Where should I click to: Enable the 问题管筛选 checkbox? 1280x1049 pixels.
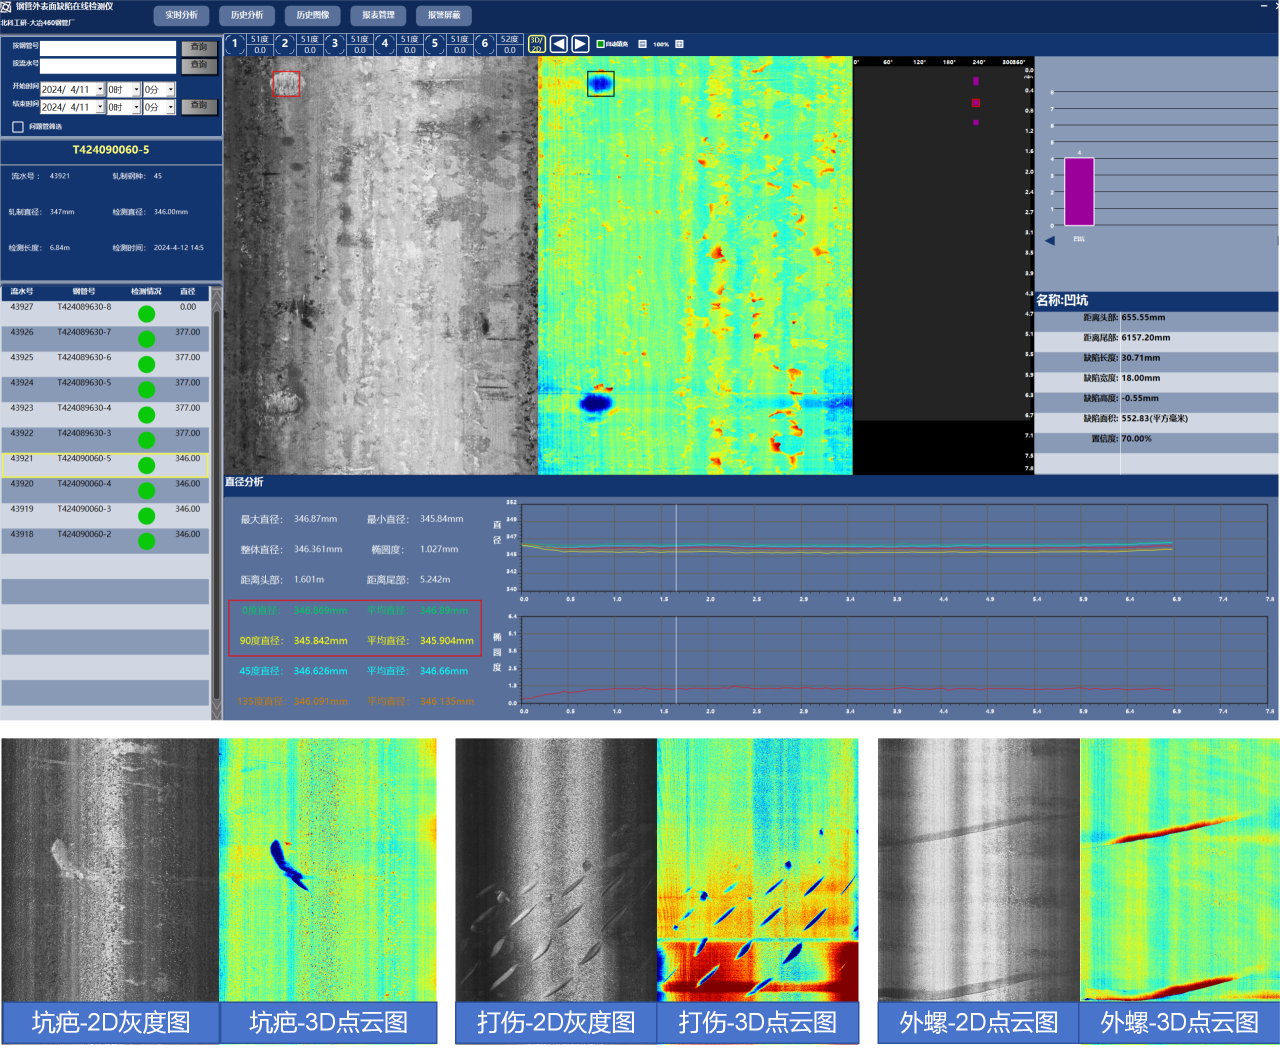coord(18,127)
